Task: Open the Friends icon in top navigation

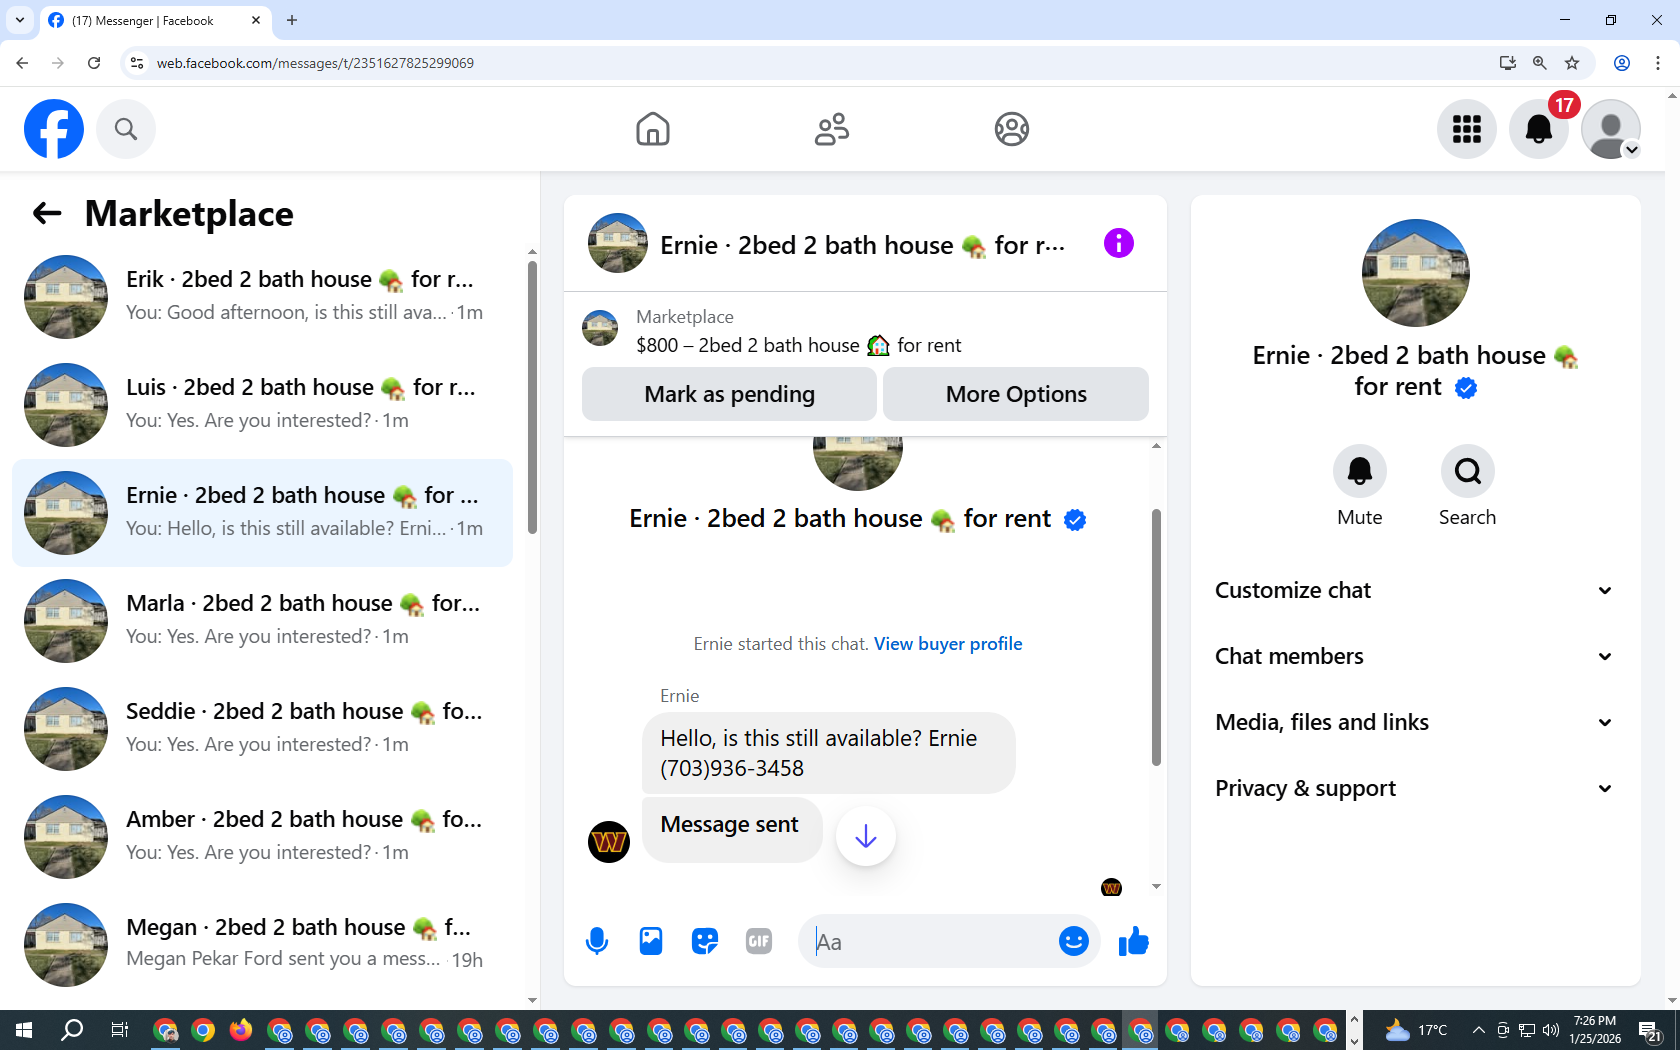Action: pyautogui.click(x=832, y=129)
